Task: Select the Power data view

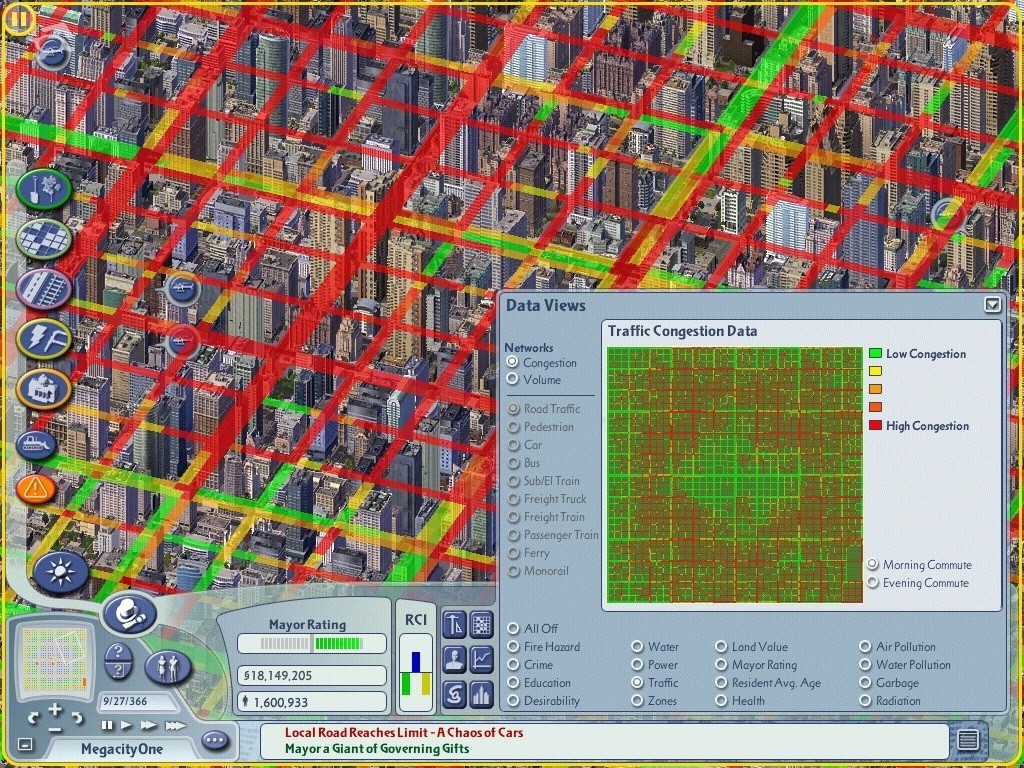Action: point(637,665)
